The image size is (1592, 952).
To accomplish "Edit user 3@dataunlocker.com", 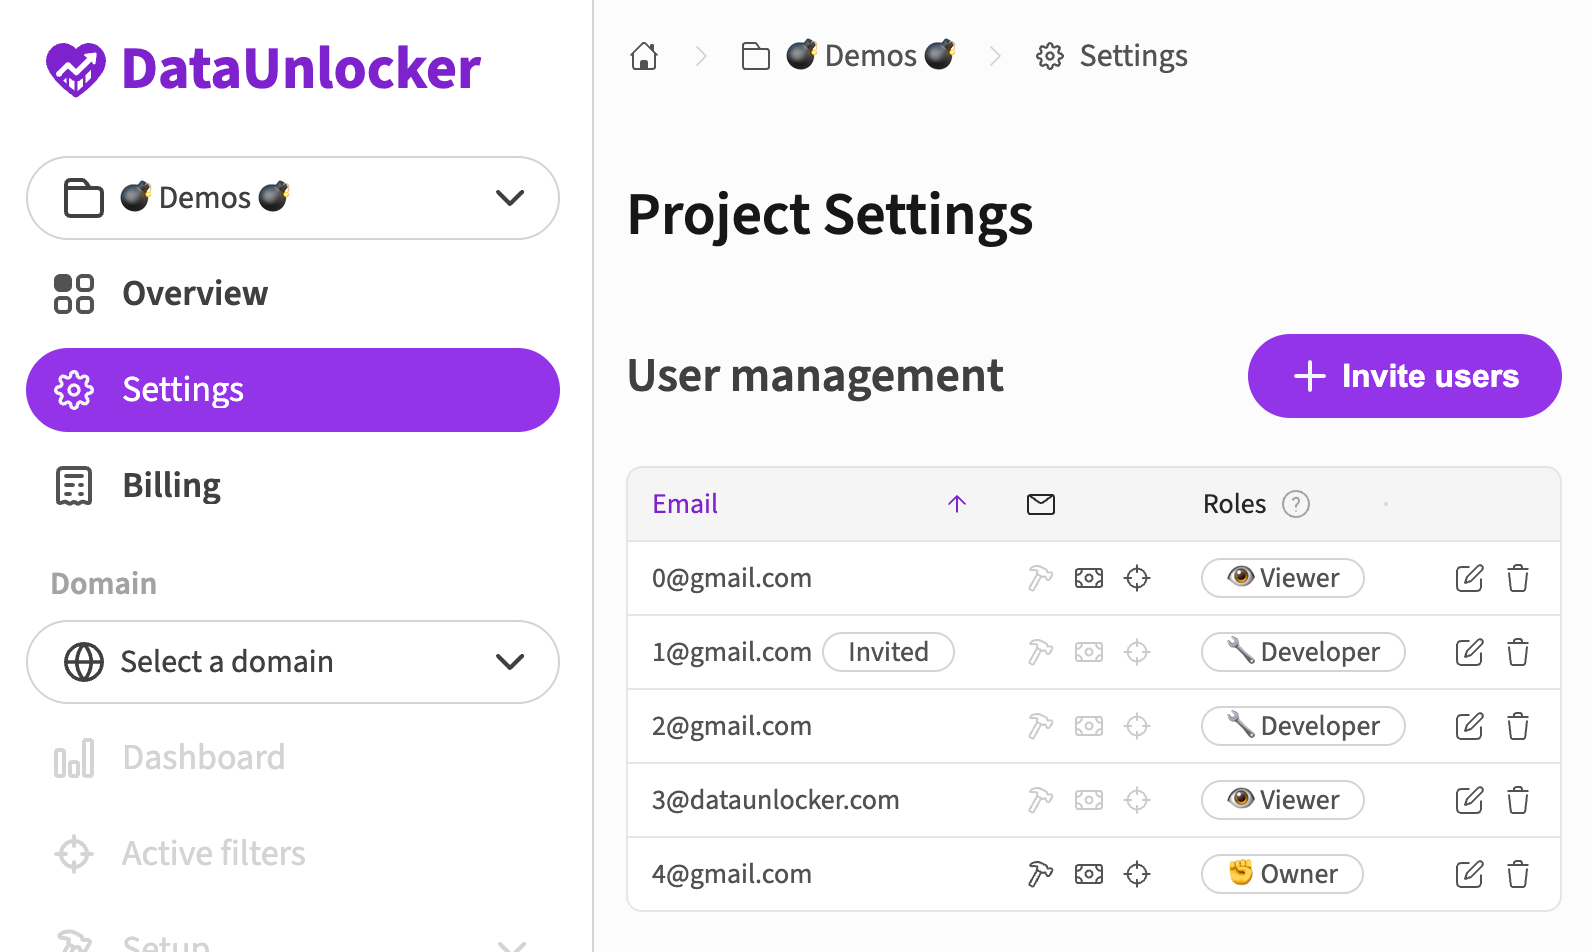I will [1470, 800].
